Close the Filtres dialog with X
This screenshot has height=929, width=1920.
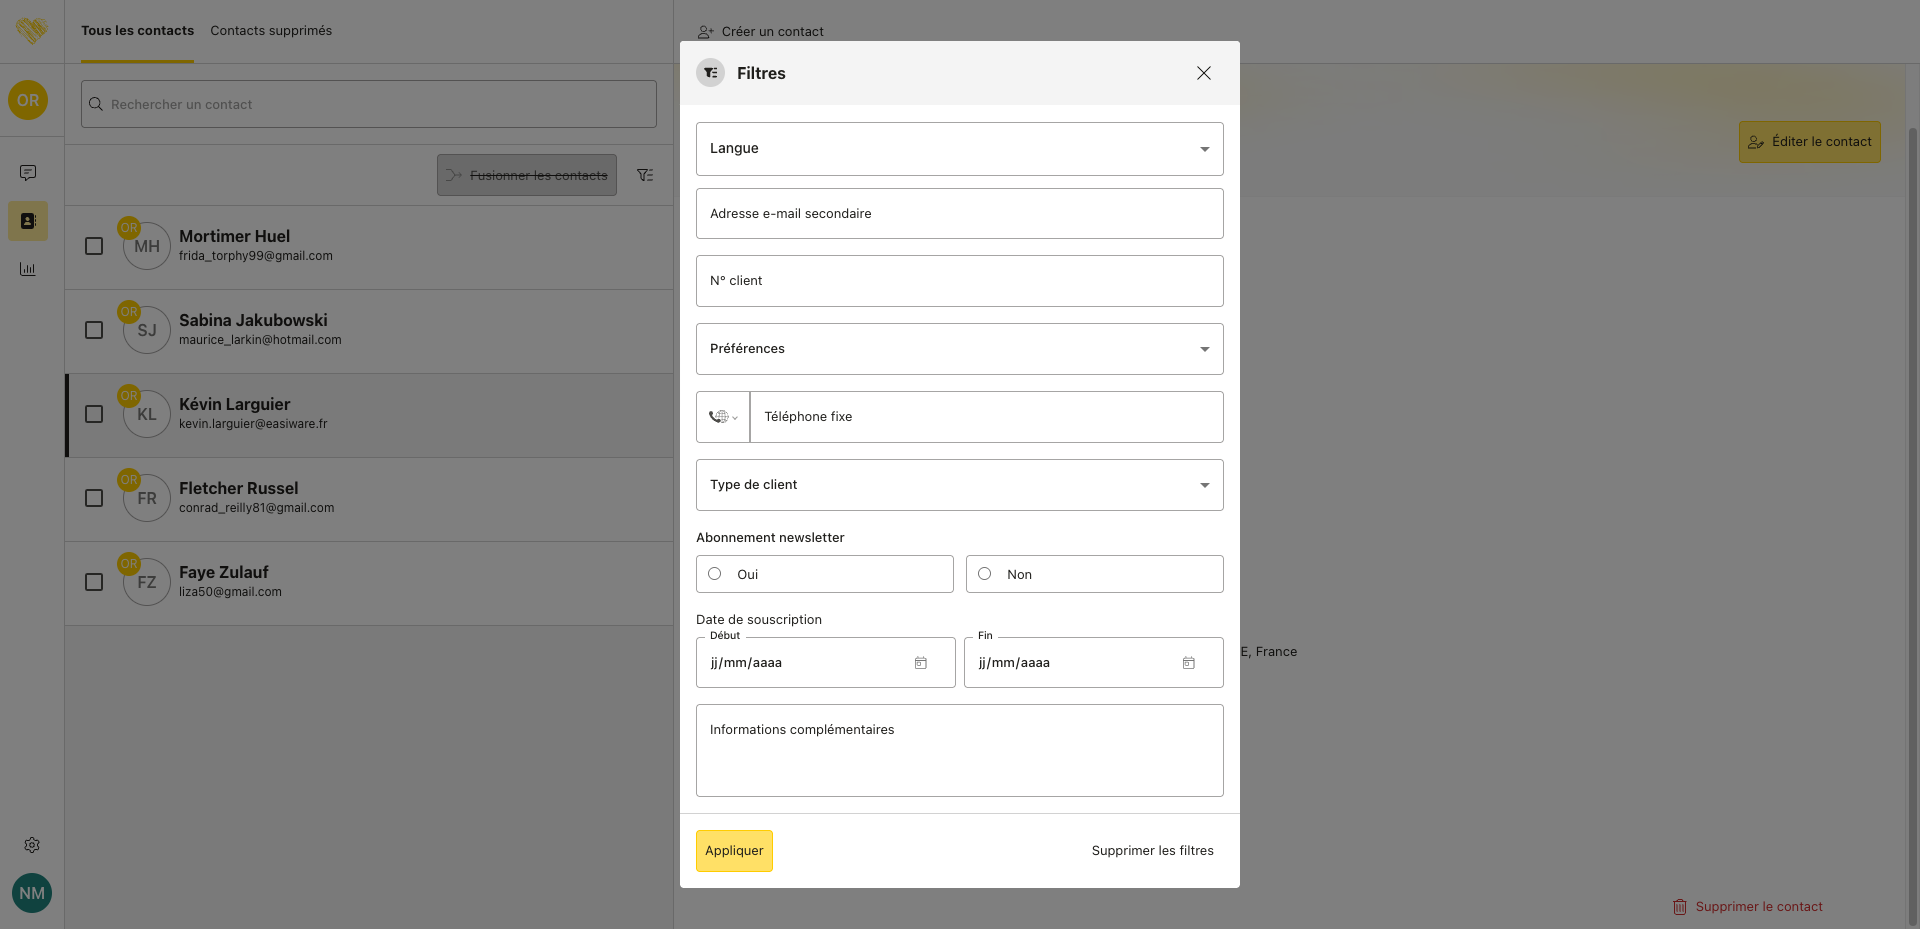click(x=1203, y=73)
